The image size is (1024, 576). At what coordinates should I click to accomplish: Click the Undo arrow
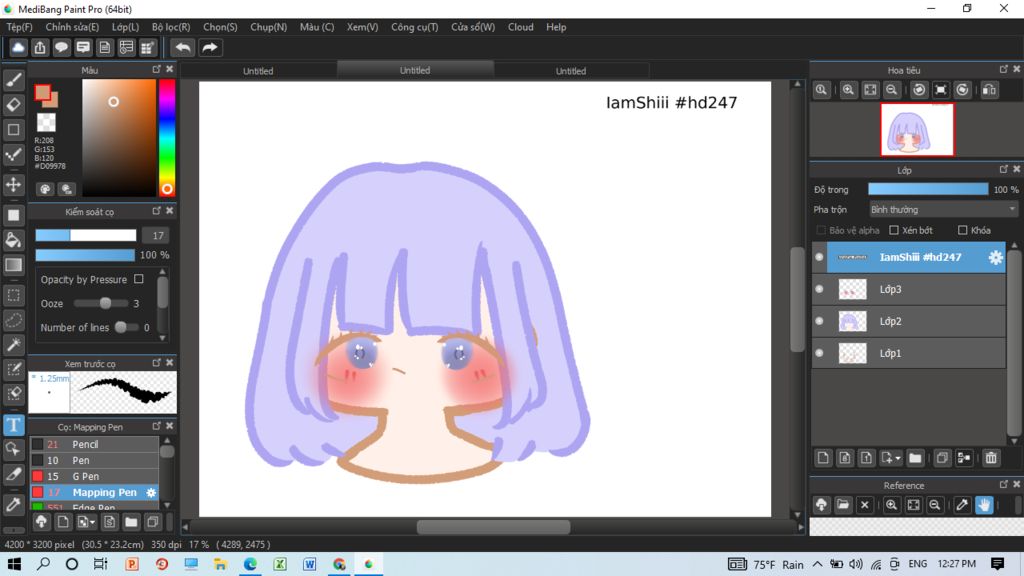(183, 48)
